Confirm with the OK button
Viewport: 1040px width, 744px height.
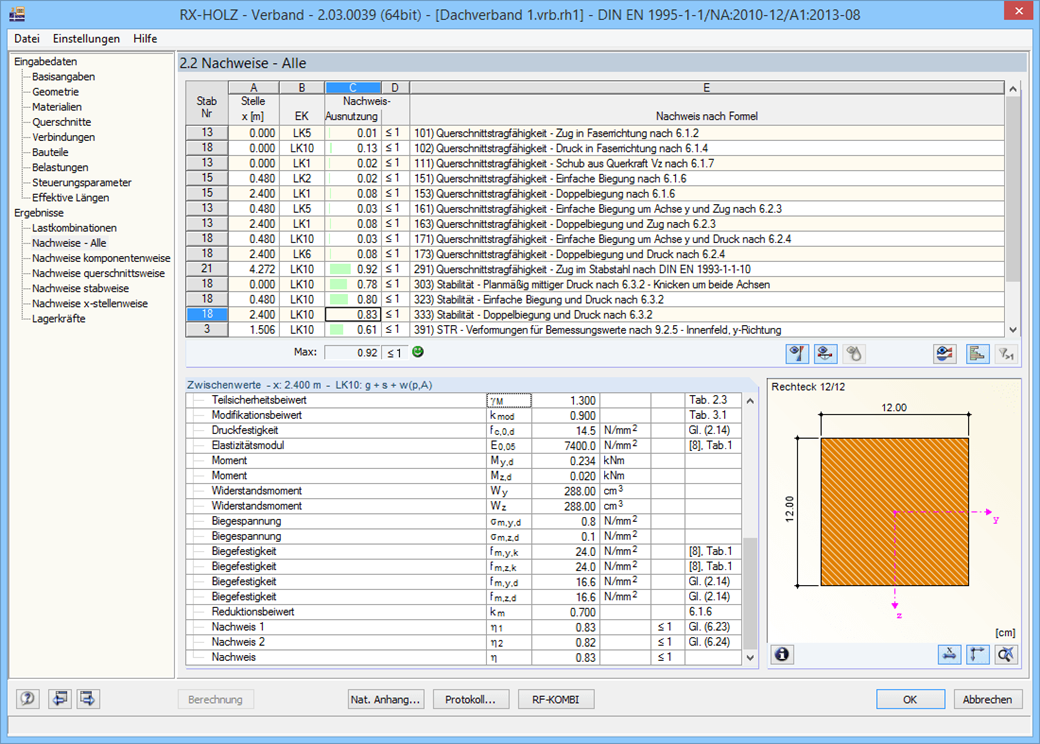(910, 700)
